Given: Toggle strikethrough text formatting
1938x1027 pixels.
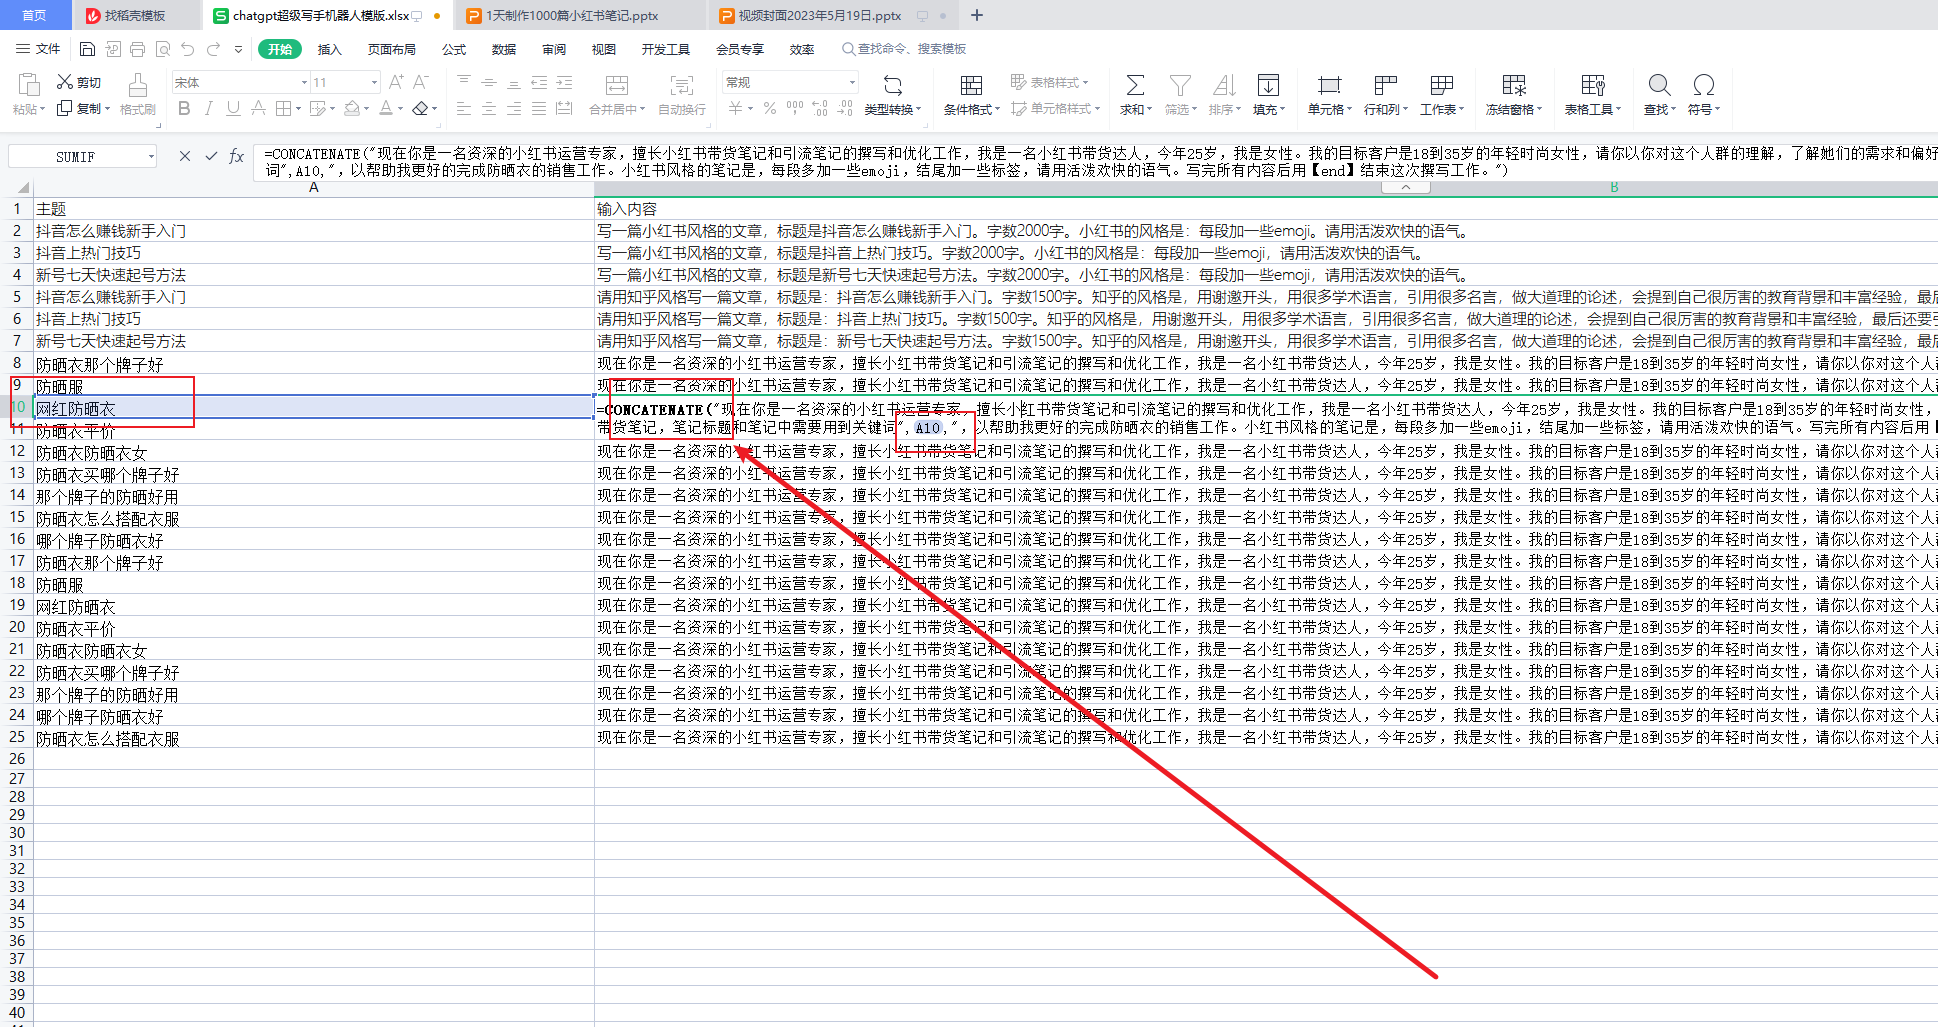Looking at the screenshot, I should [258, 108].
